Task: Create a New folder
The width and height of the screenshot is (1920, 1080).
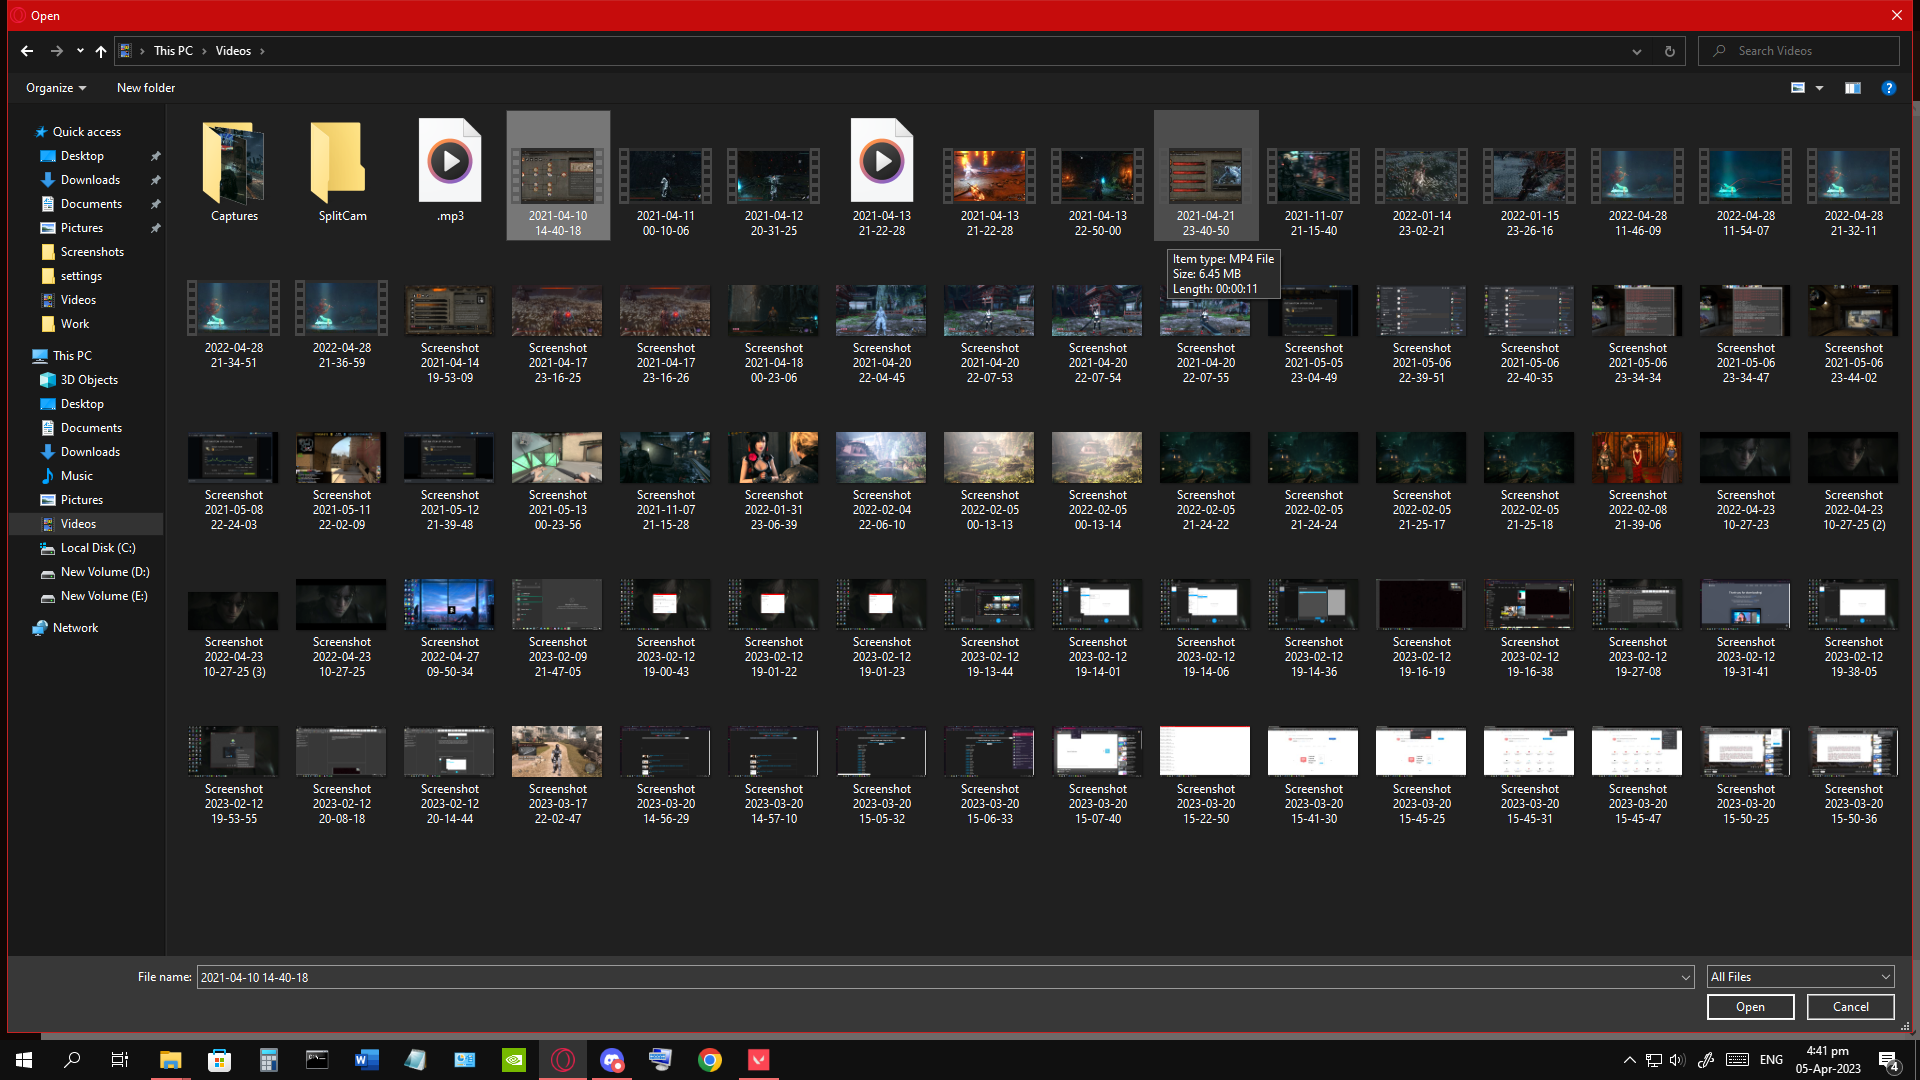Action: point(146,88)
